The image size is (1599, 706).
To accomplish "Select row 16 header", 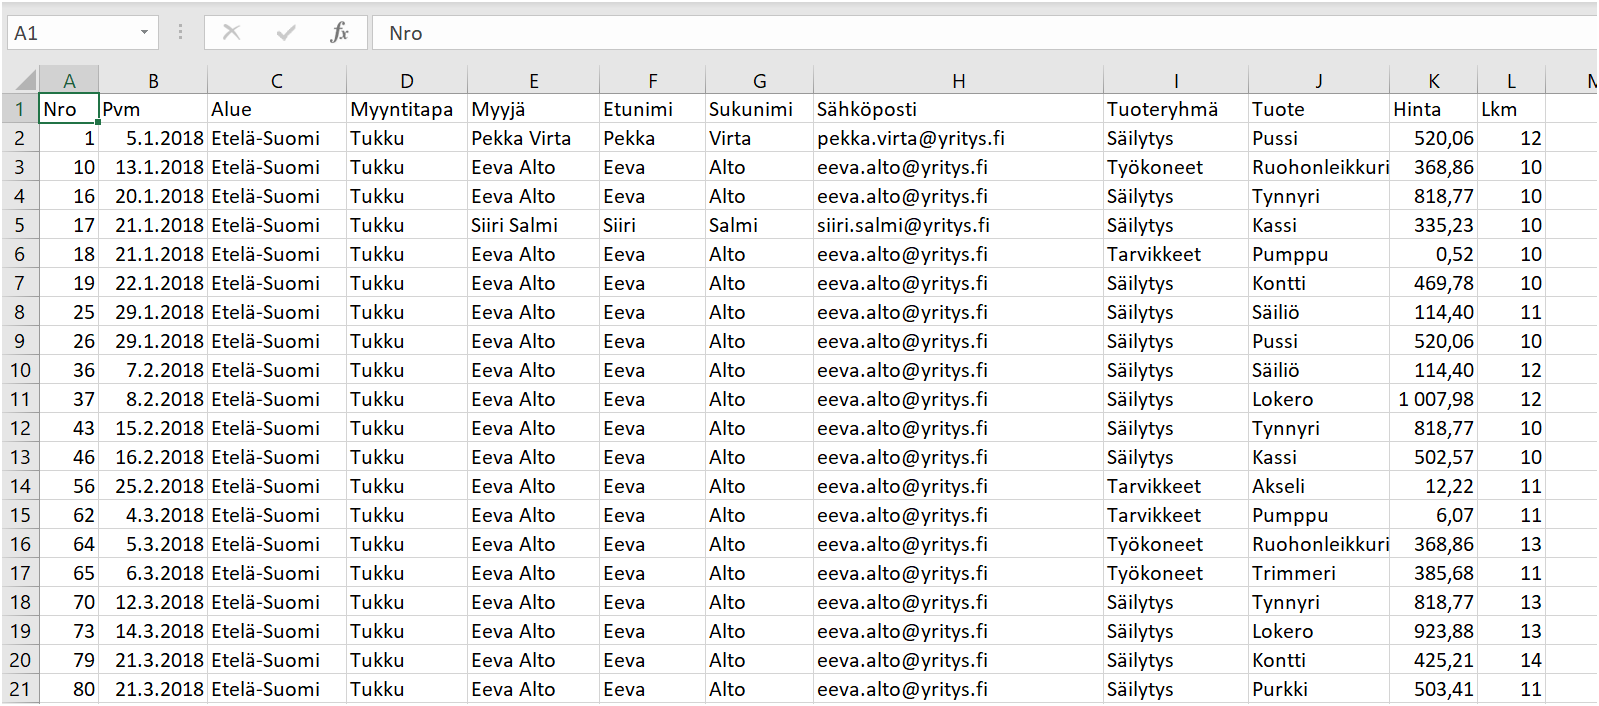I will [x=20, y=544].
